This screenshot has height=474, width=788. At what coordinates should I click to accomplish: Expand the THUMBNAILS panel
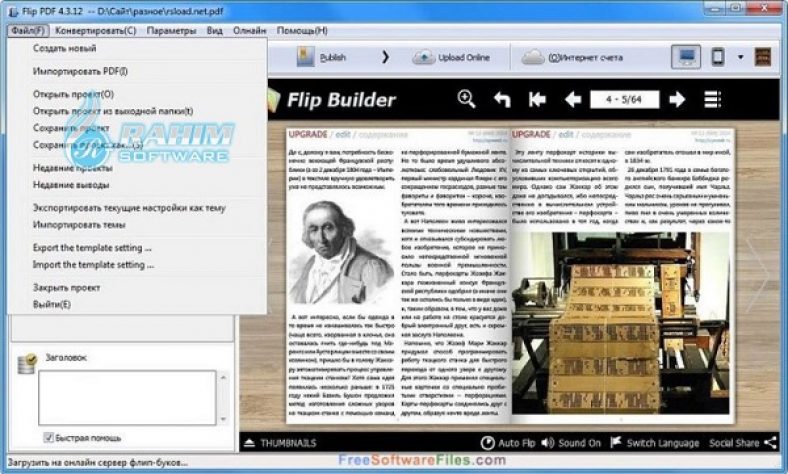pyautogui.click(x=280, y=443)
